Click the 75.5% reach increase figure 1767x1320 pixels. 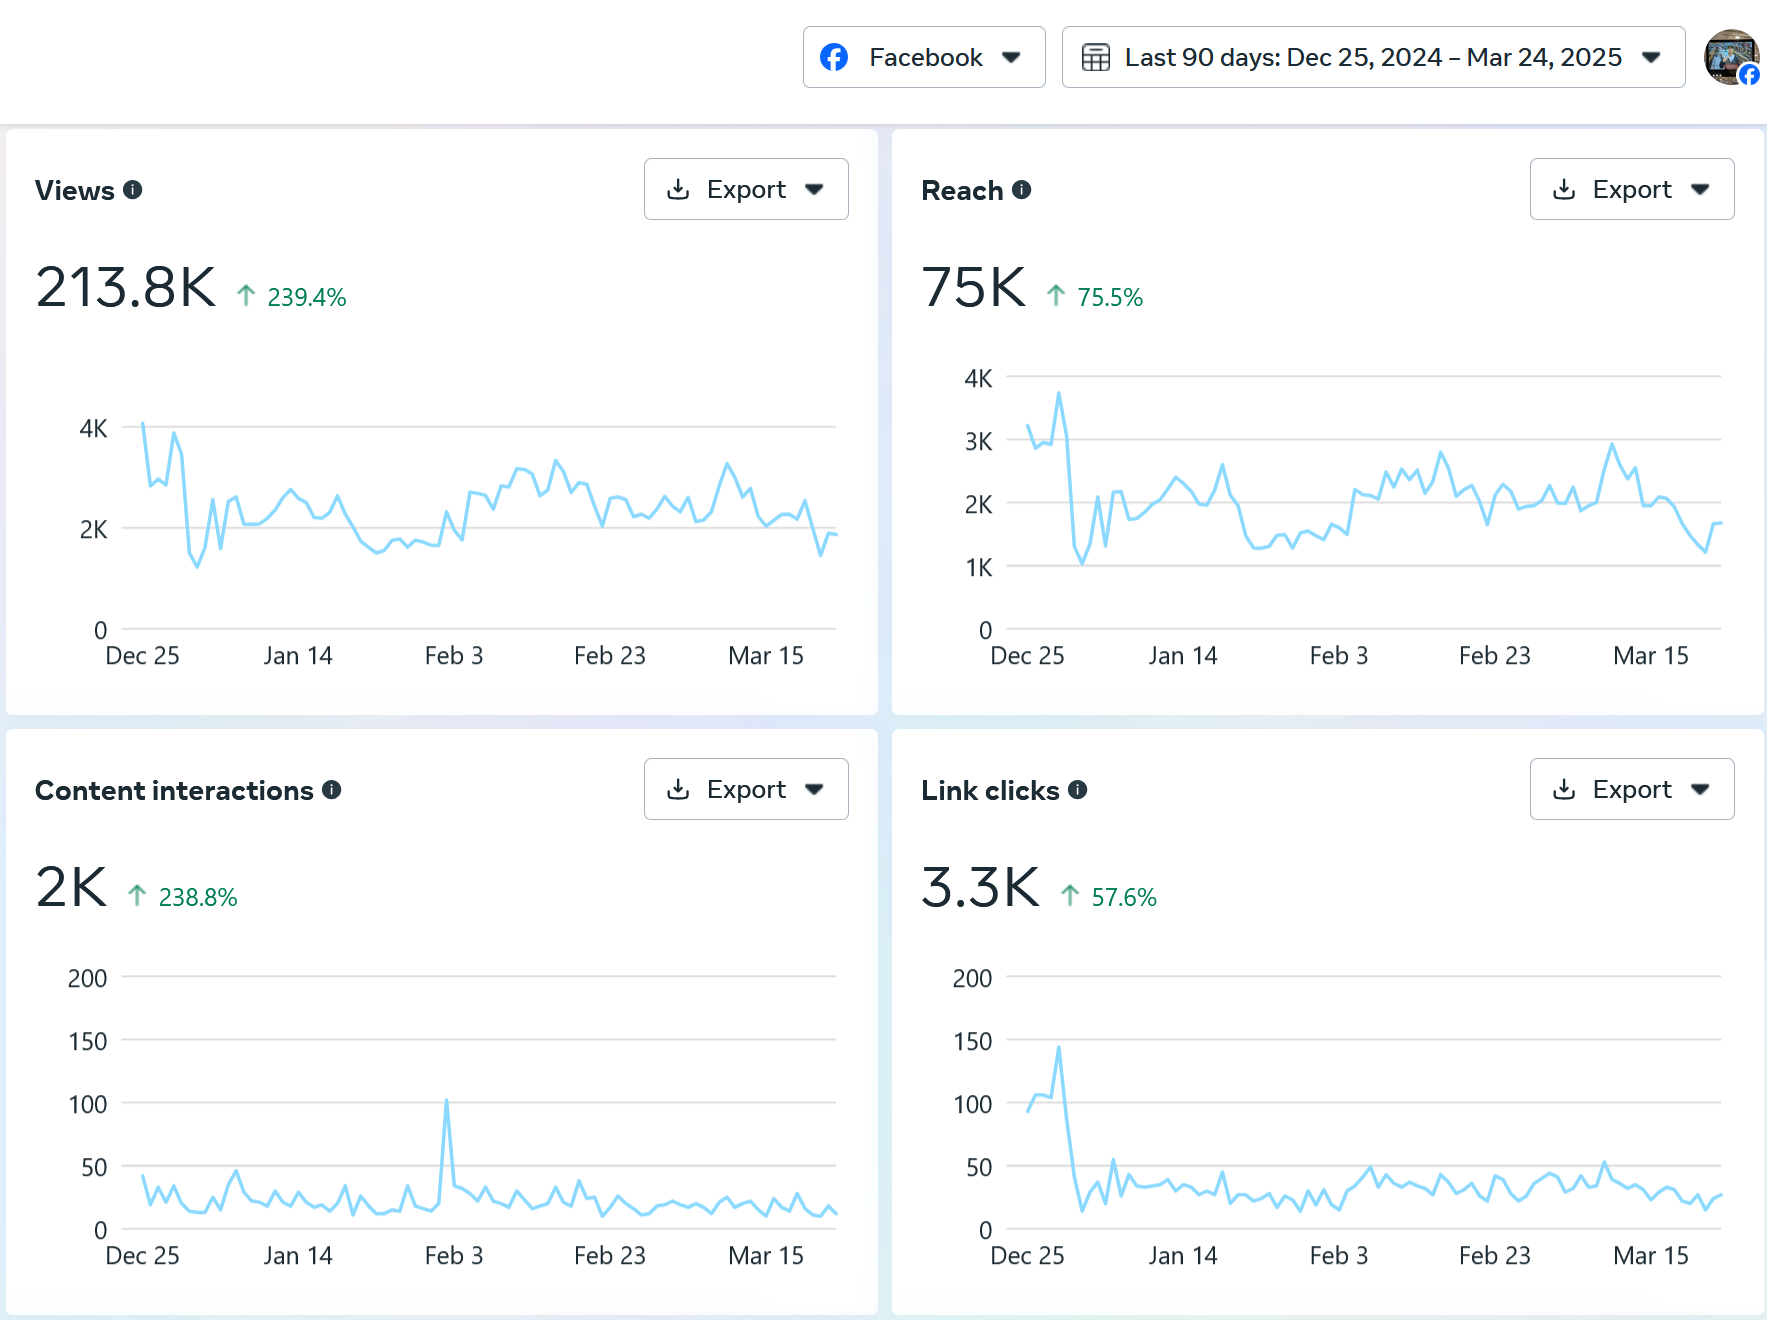pyautogui.click(x=1109, y=297)
